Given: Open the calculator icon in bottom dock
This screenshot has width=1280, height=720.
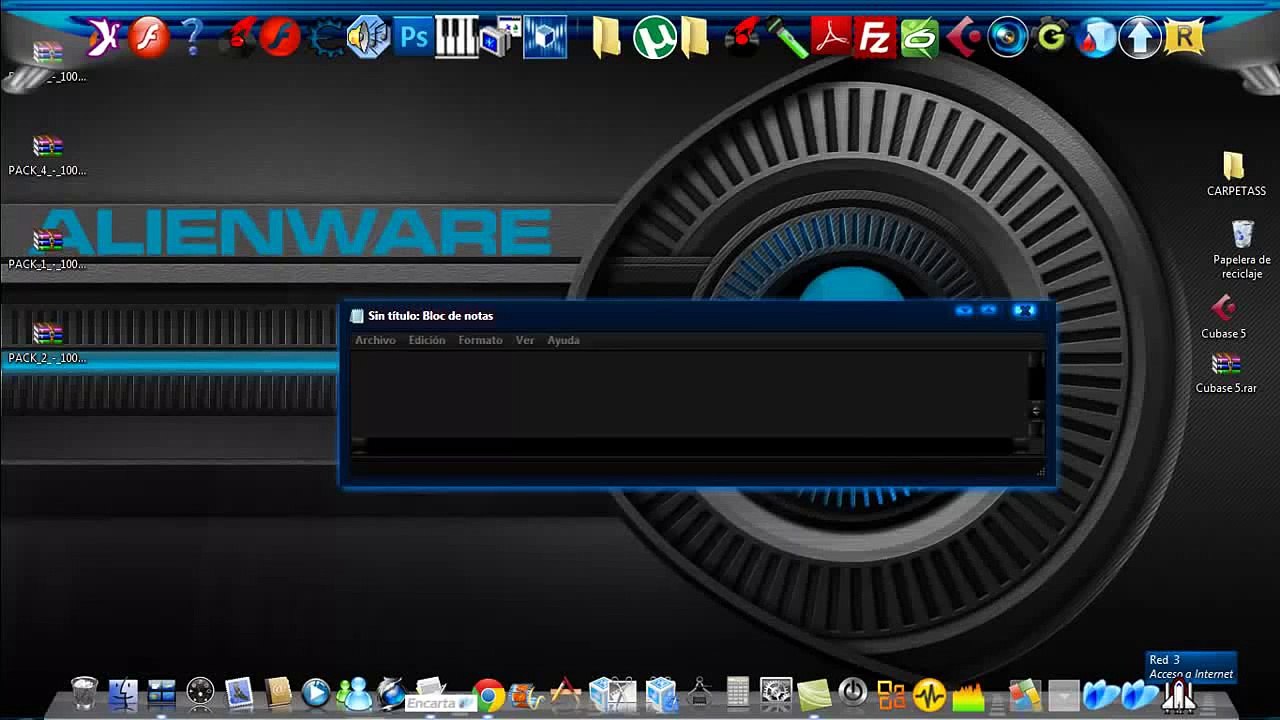Looking at the screenshot, I should click(x=737, y=693).
